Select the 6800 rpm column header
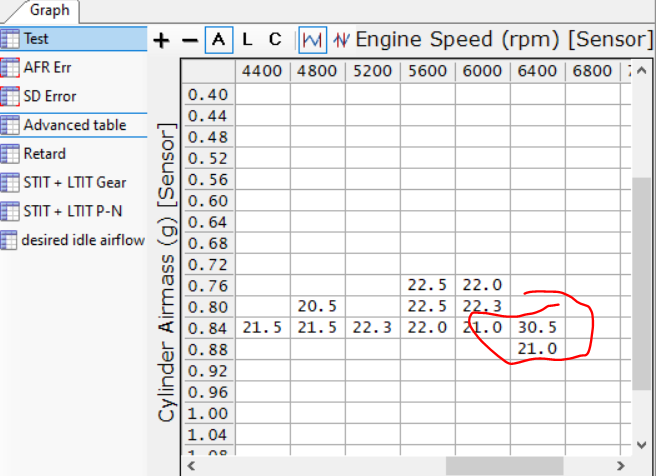656x476 pixels. click(x=592, y=71)
